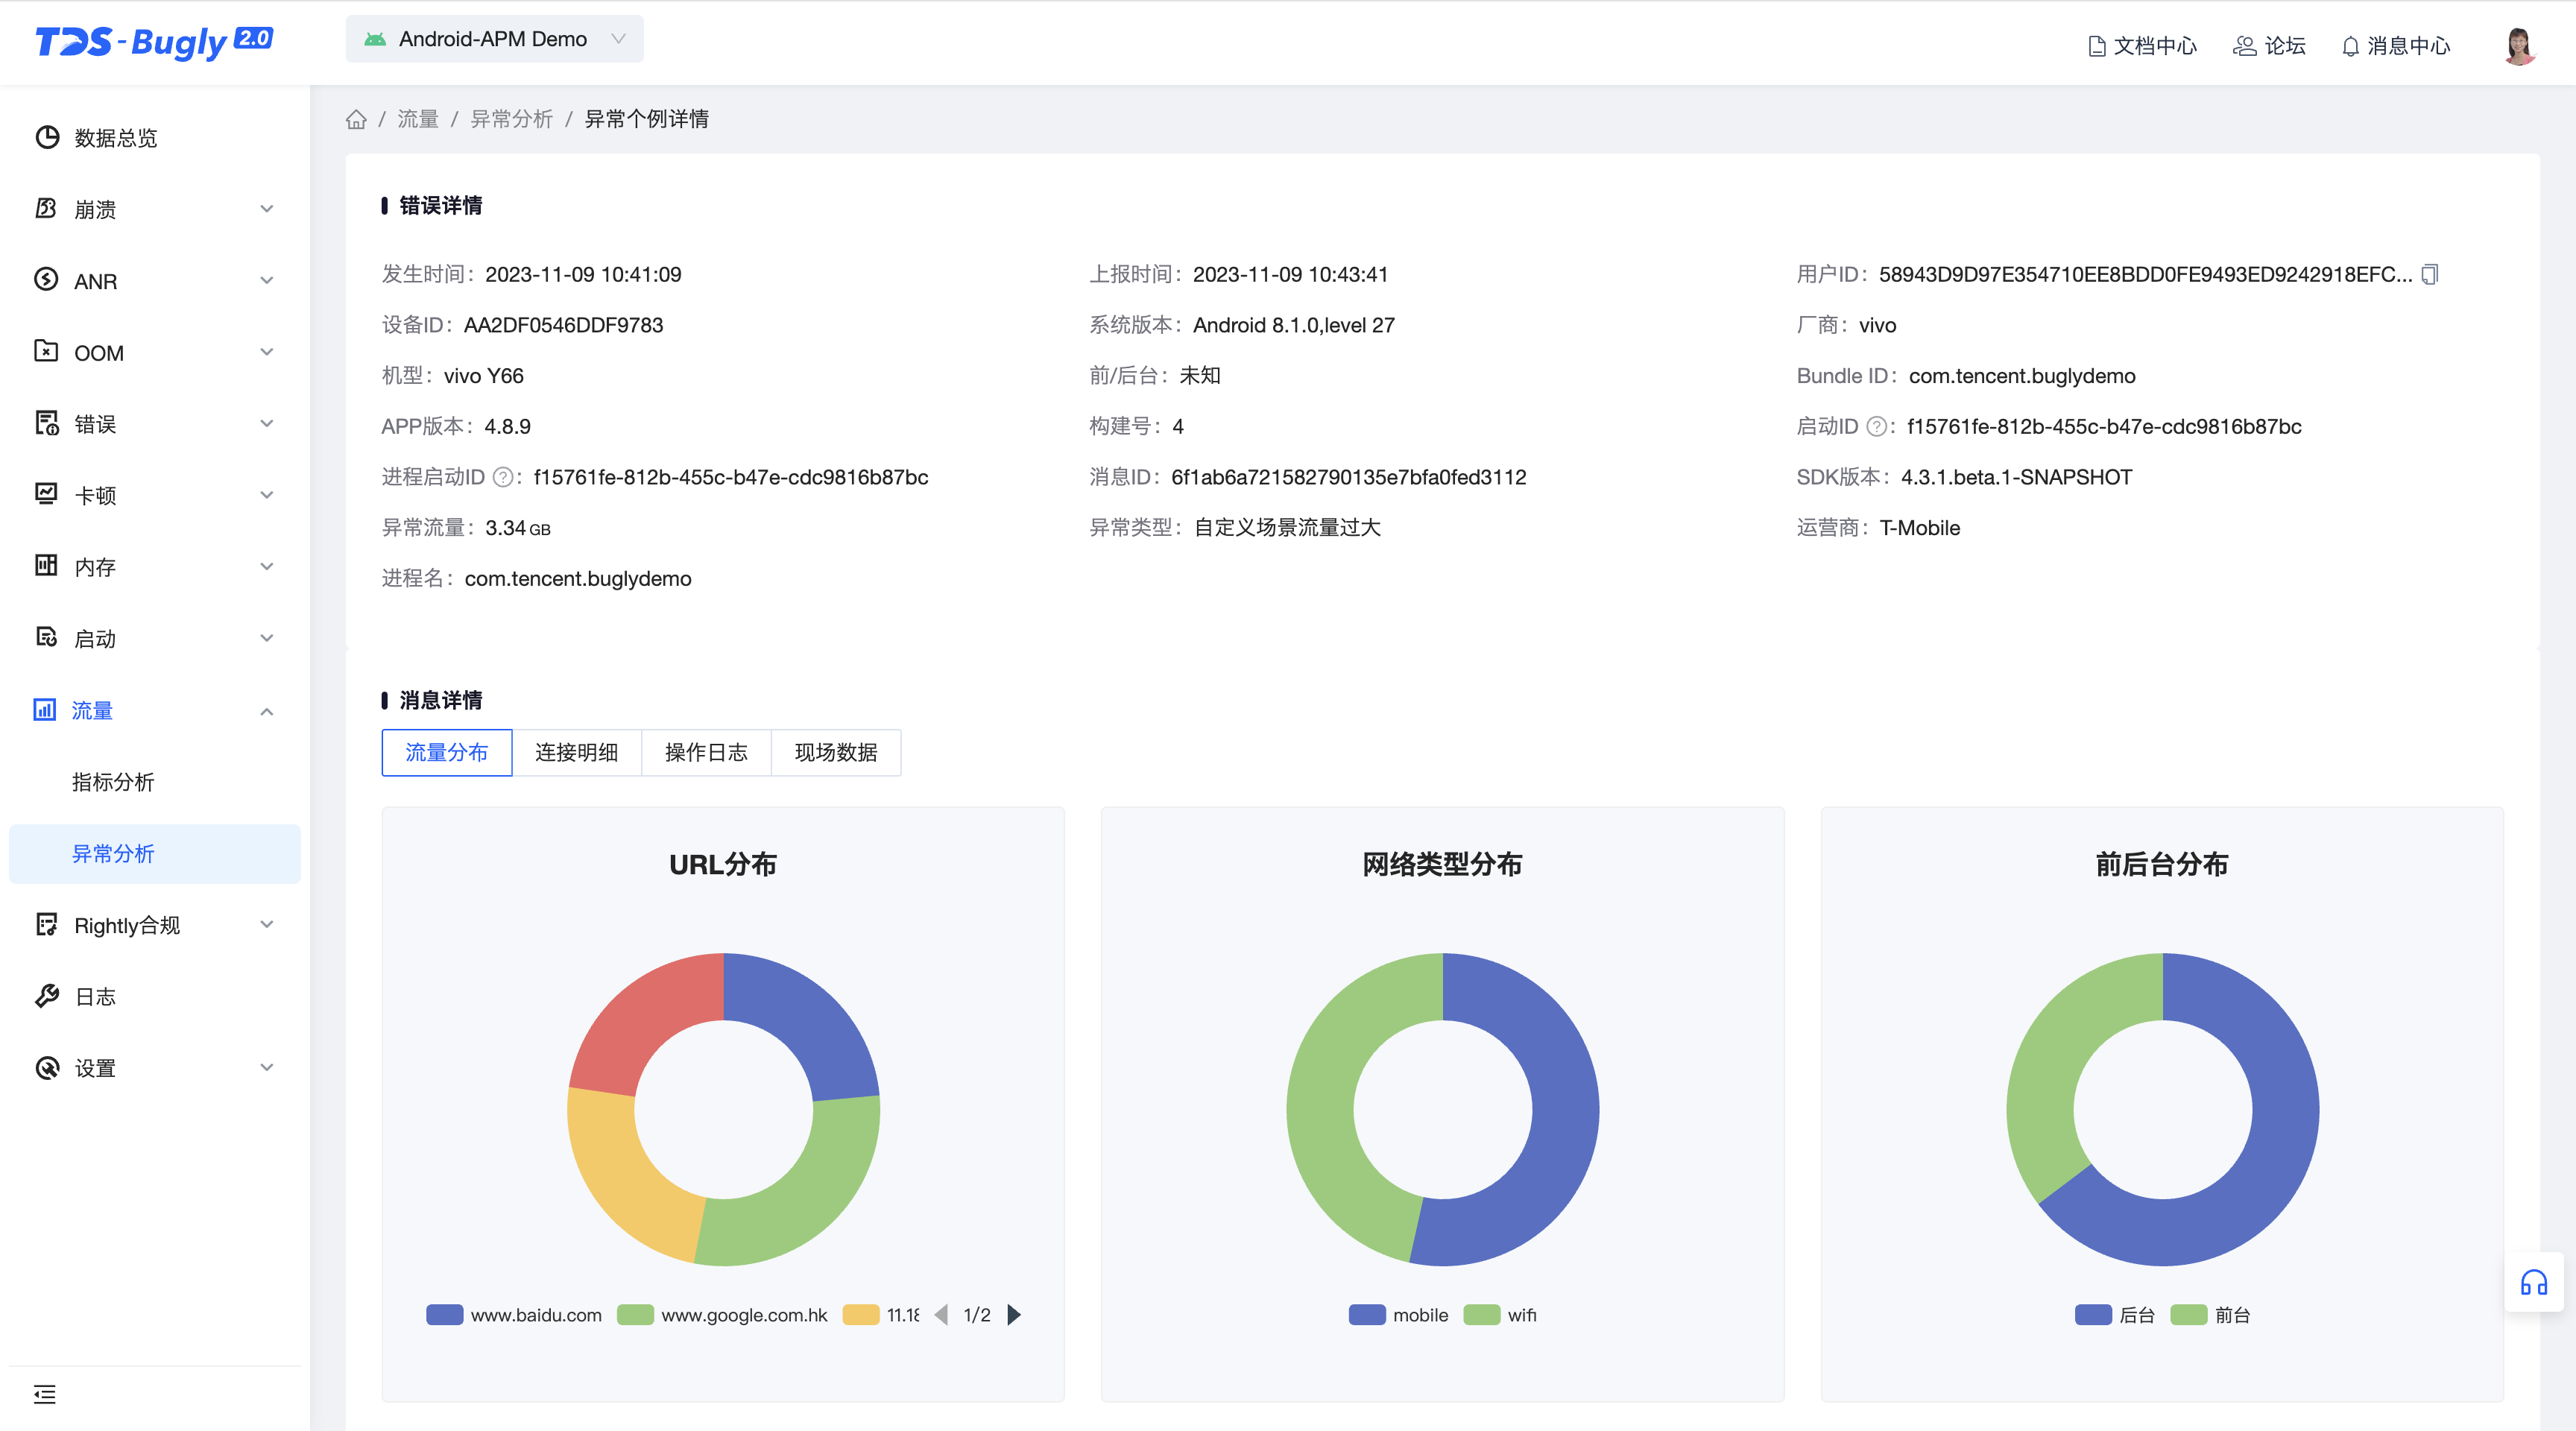The width and height of the screenshot is (2576, 1431).
Task: Expand the Rightly合规 menu chevron
Action: (x=267, y=925)
